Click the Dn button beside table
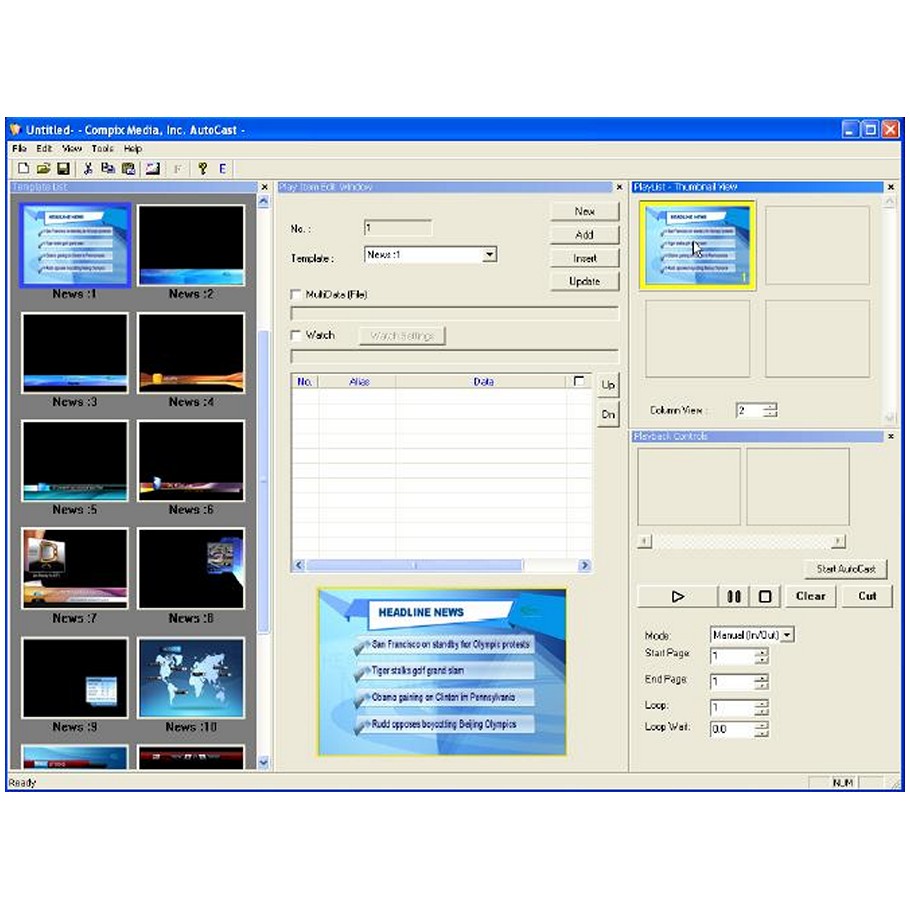This screenshot has height=910, width=910. (608, 414)
